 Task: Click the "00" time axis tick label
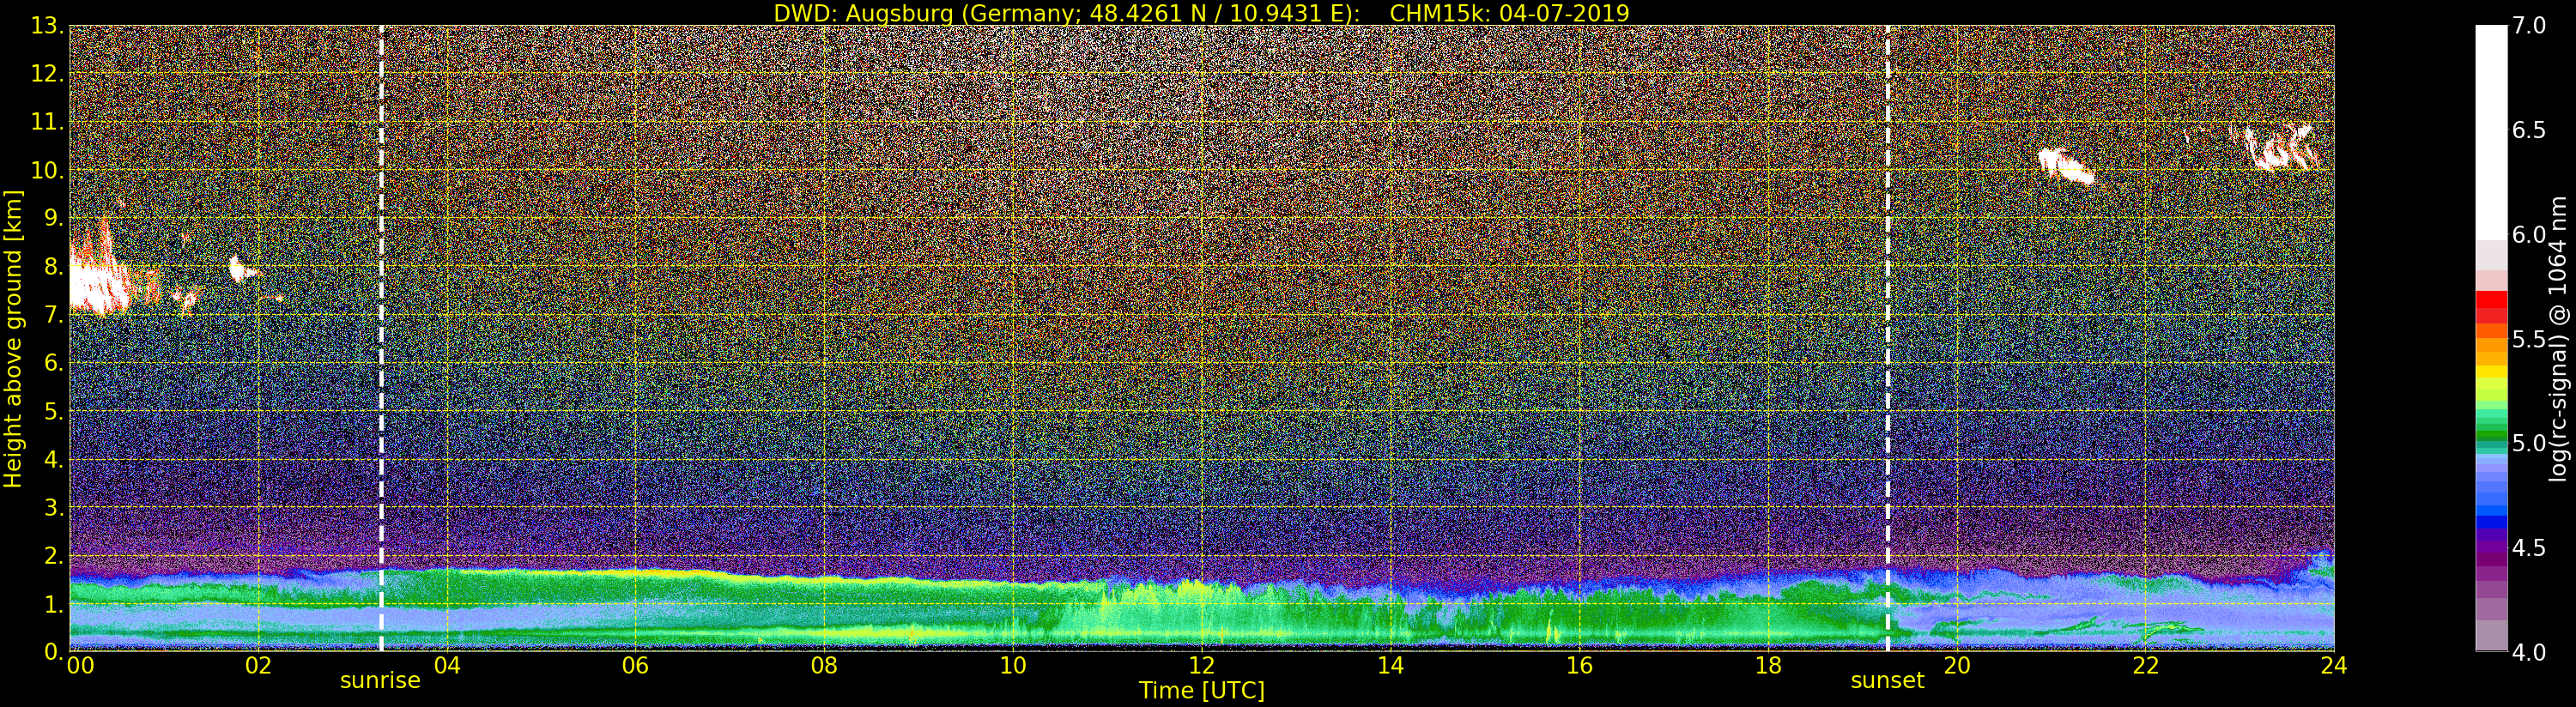coord(80,666)
